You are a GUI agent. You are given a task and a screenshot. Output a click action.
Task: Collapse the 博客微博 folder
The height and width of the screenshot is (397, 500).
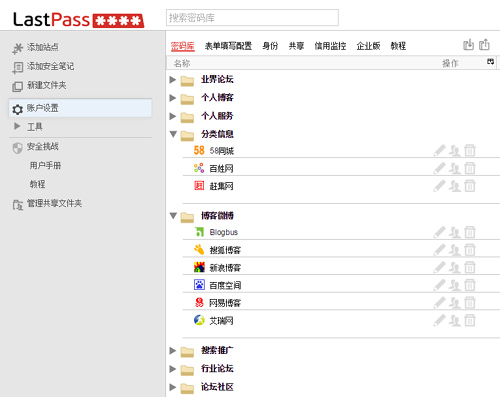[x=173, y=216]
